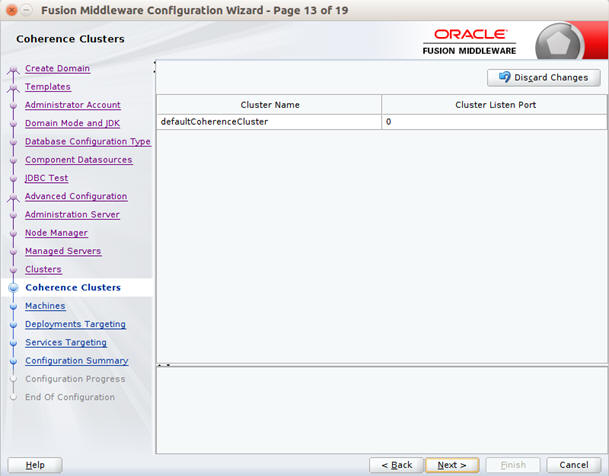Click the Advanced Configuration step marker icon
This screenshot has height=476, width=609.
14,198
